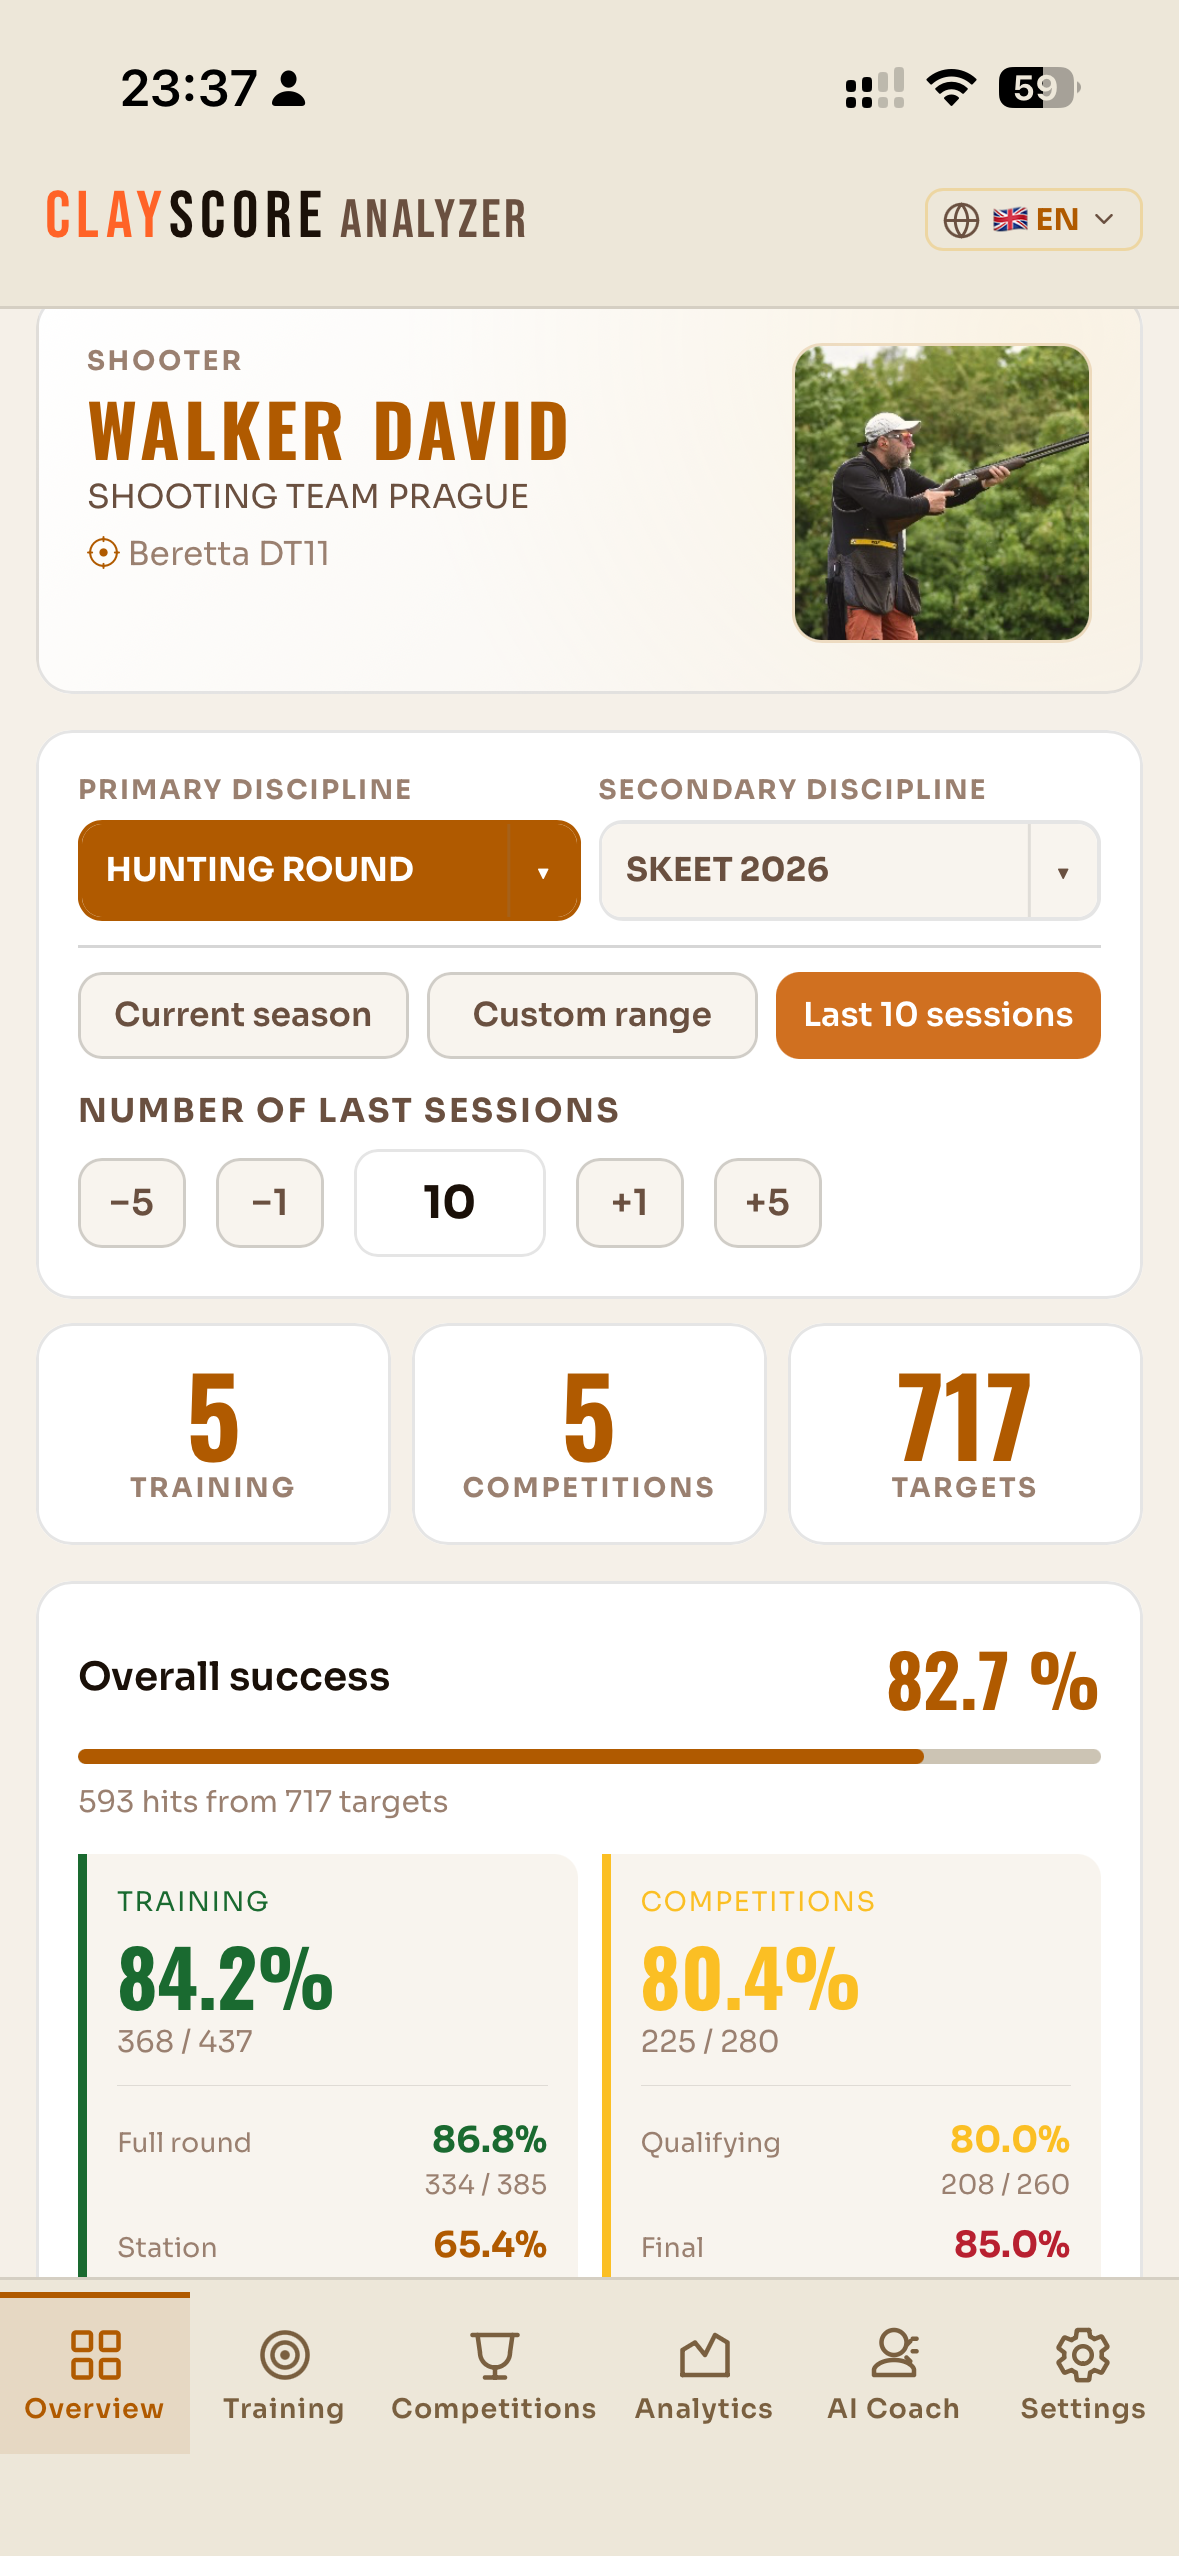Decrease the session count by five

[132, 1202]
